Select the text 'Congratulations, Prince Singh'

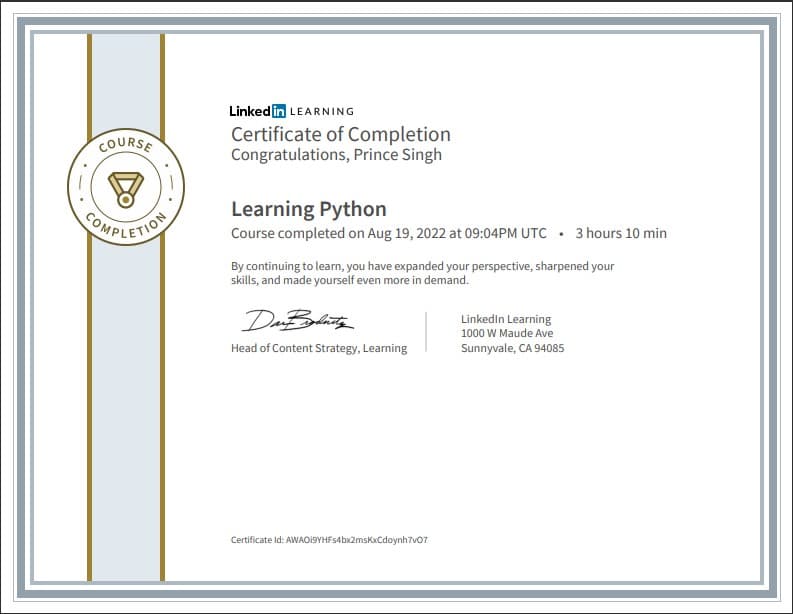336,155
